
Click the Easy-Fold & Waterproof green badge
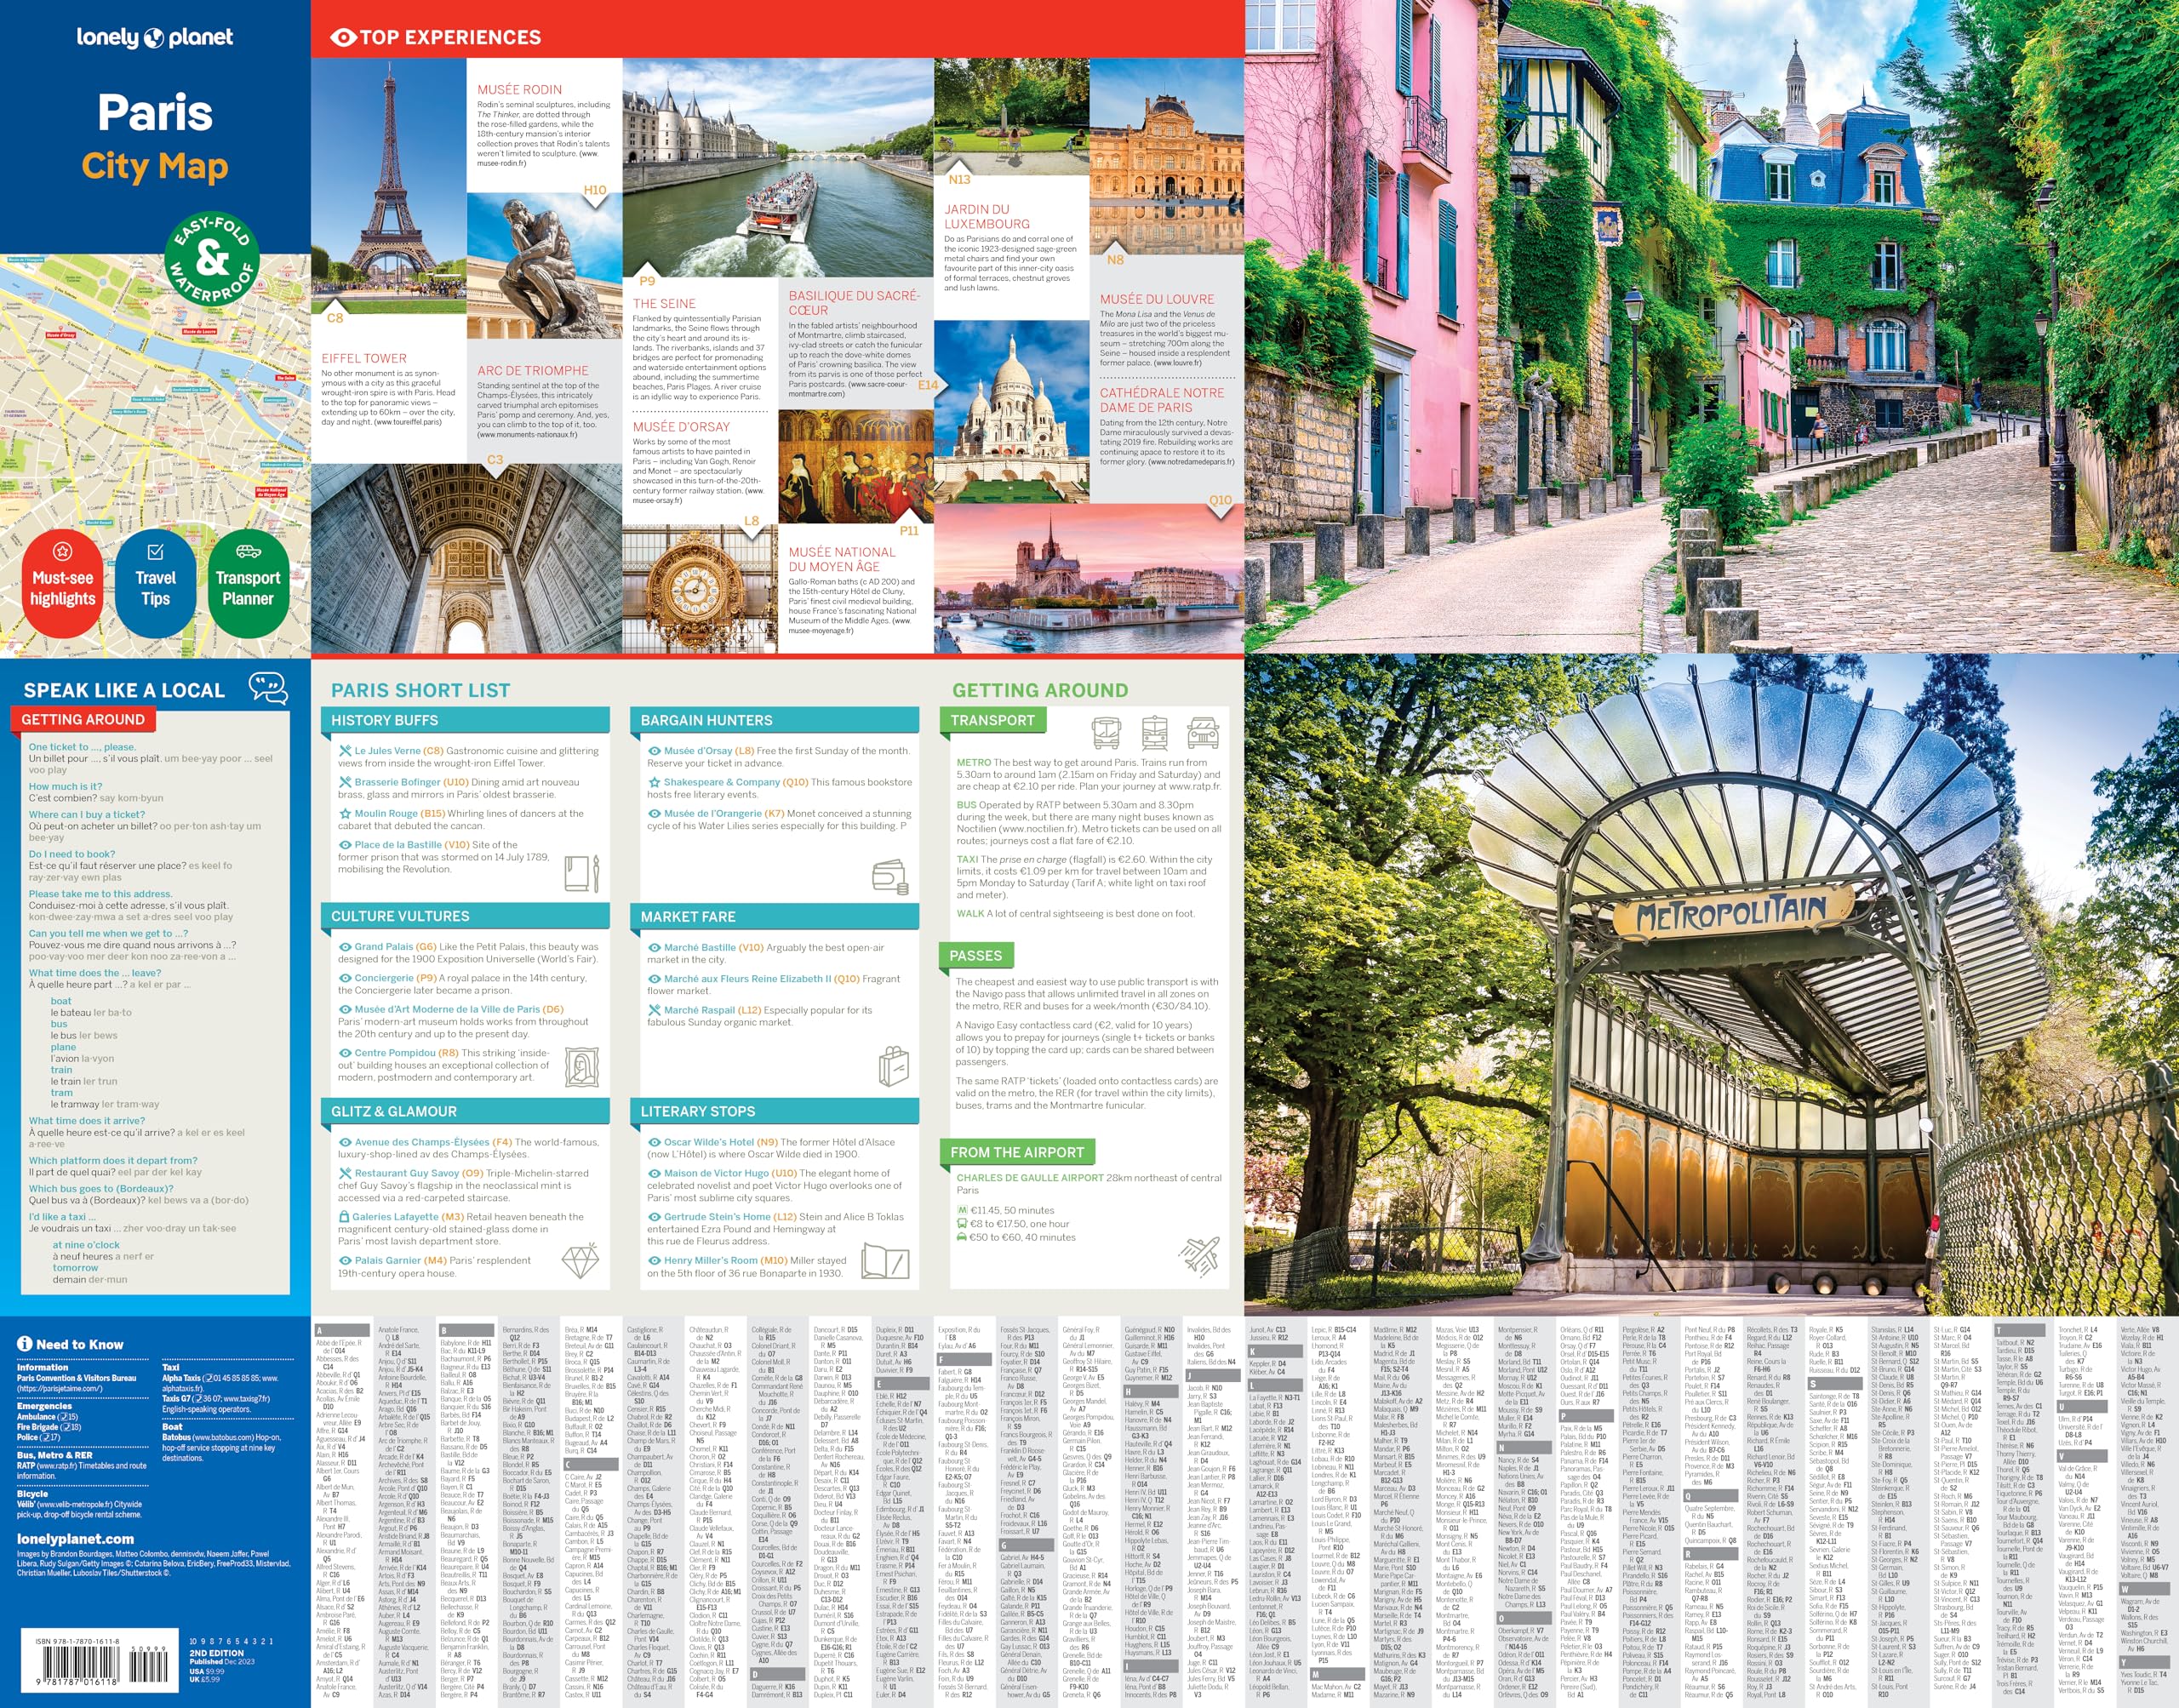(x=211, y=260)
